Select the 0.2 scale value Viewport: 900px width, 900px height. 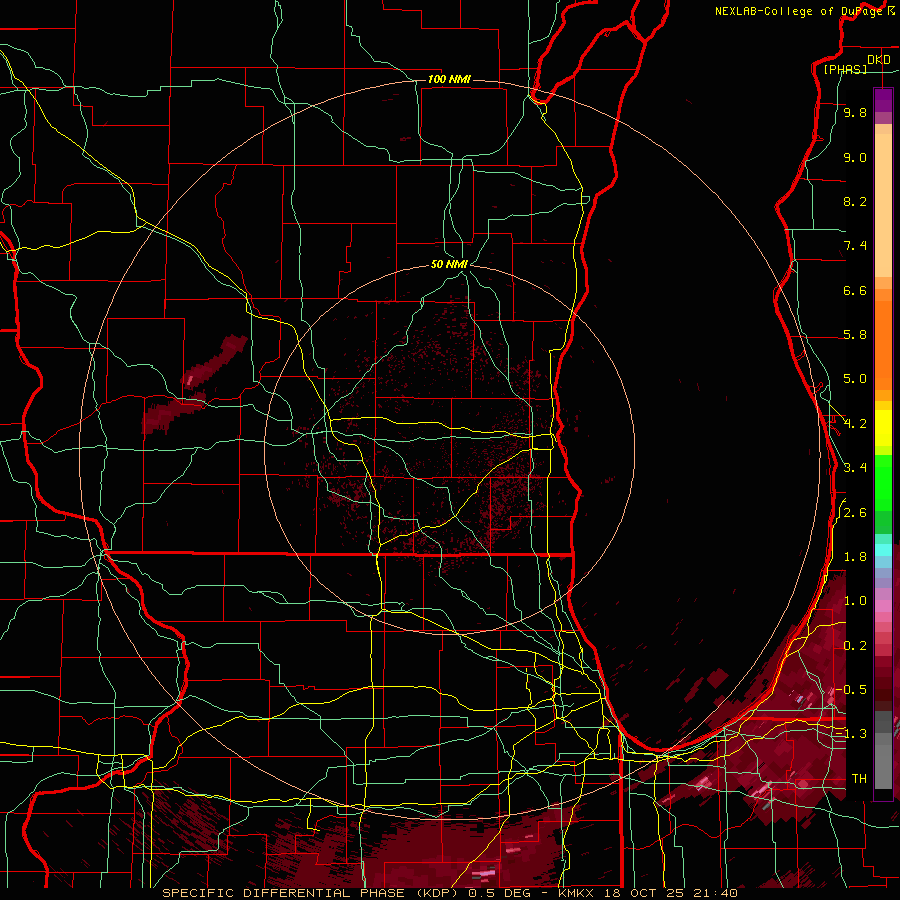click(x=855, y=646)
